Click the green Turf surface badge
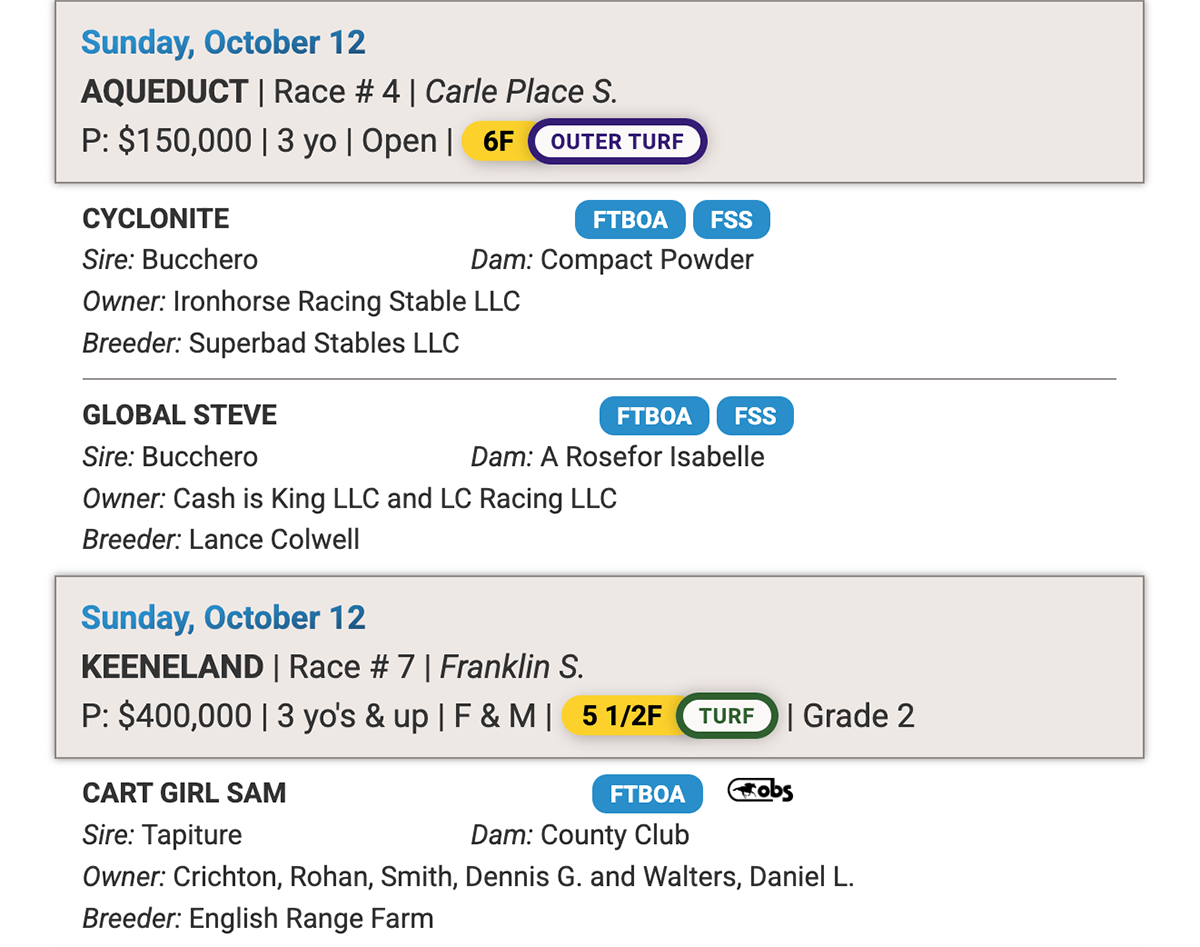1200x947 pixels. click(727, 716)
